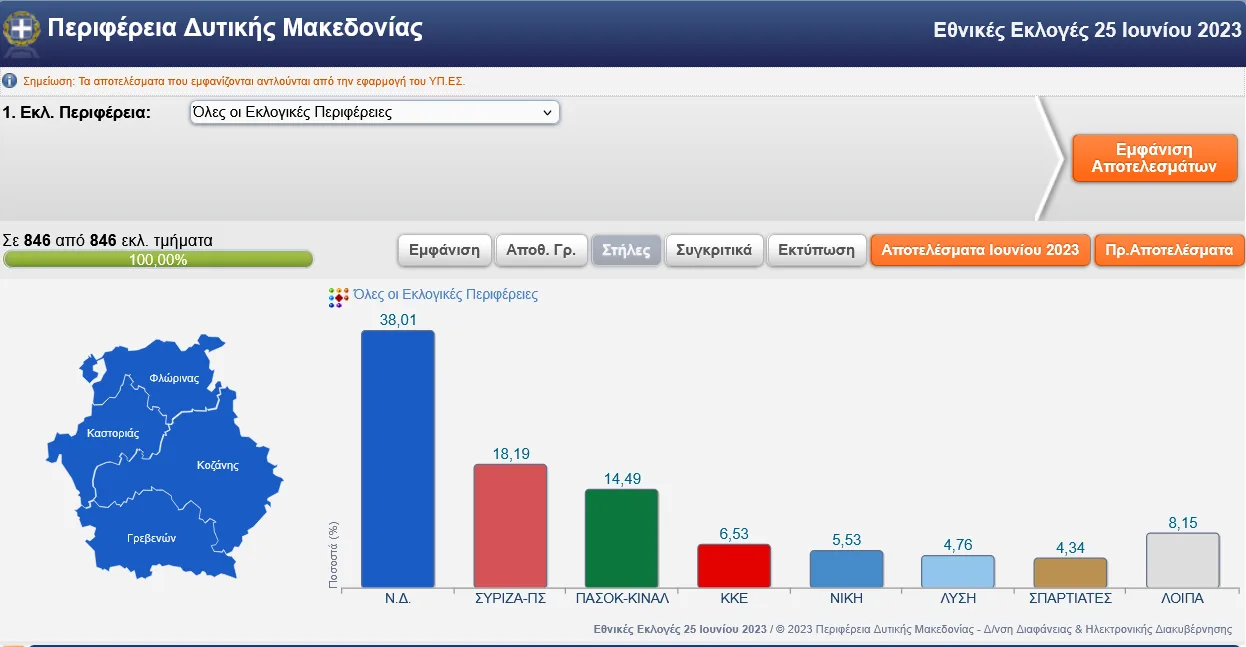Click the blue Ν.Δ. bar

pyautogui.click(x=397, y=459)
